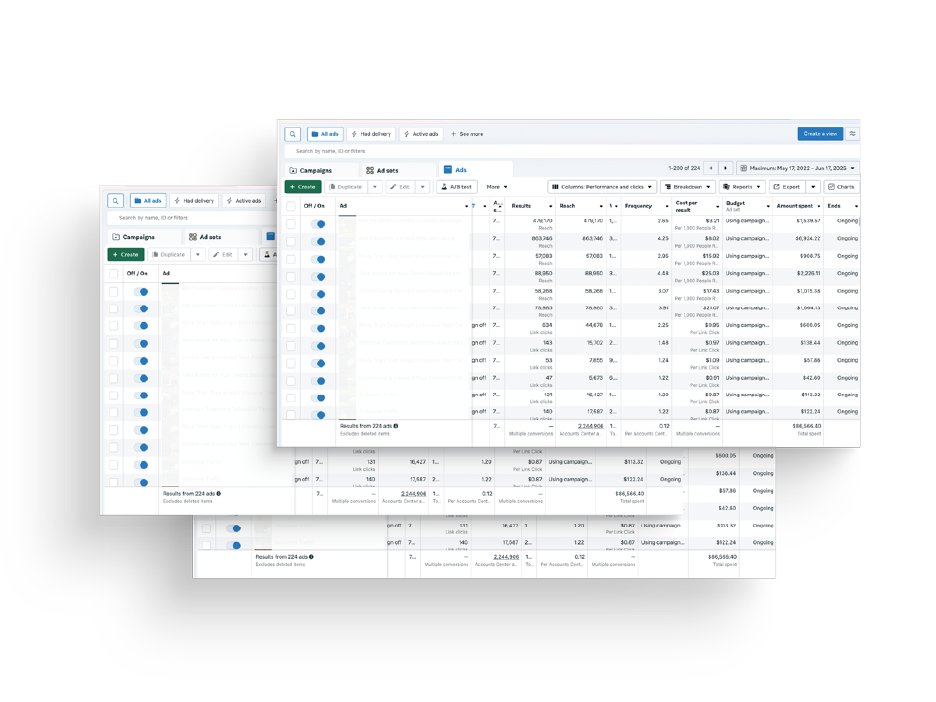Click the info icon by Results from 224 ads, front window
936x702 pixels.
(396, 426)
